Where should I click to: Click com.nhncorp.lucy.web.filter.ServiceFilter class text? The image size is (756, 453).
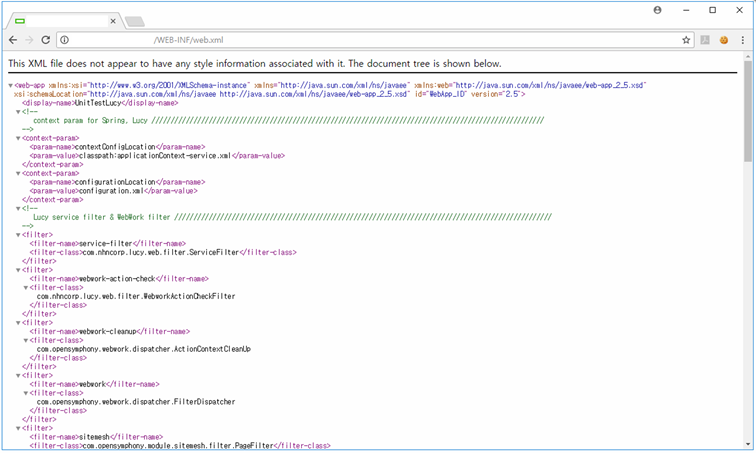pyautogui.click(x=161, y=253)
